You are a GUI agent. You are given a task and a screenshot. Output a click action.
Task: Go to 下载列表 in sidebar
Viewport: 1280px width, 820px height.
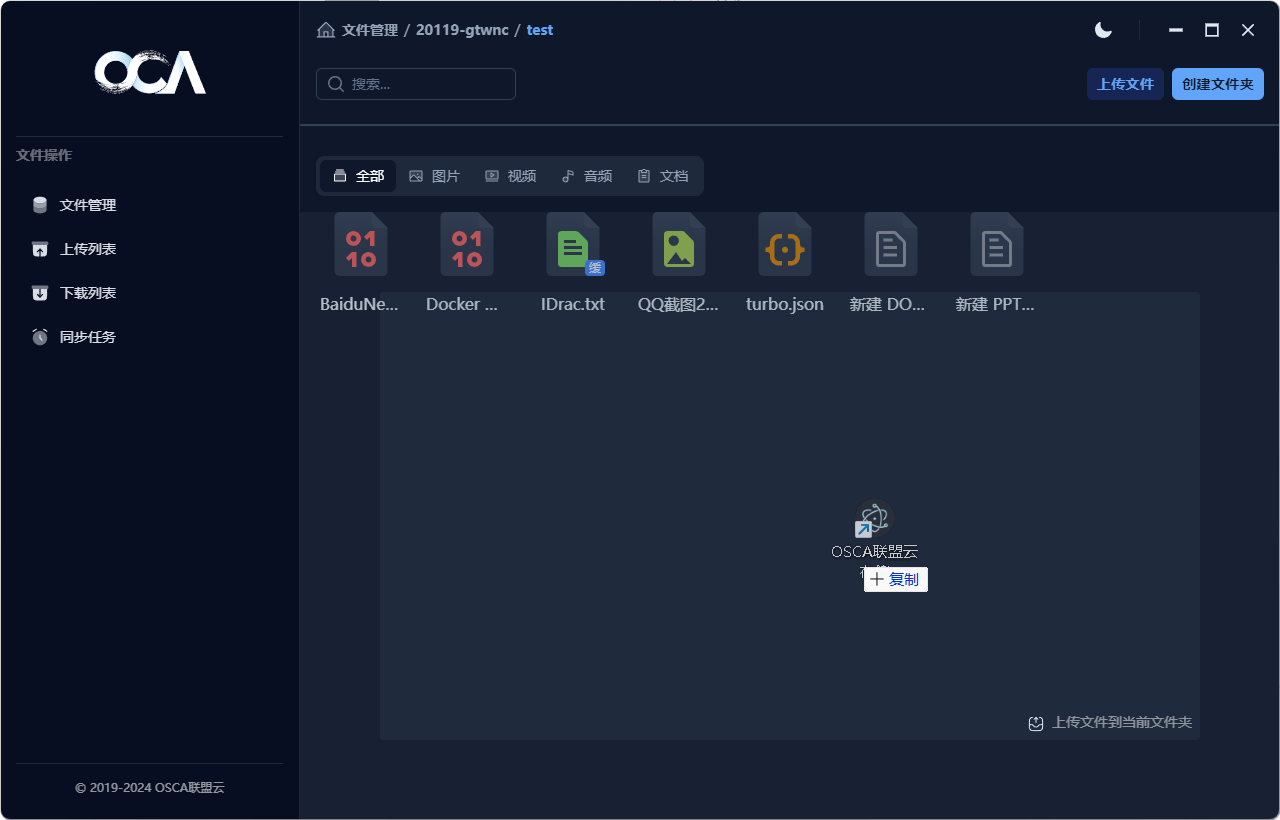coord(88,293)
